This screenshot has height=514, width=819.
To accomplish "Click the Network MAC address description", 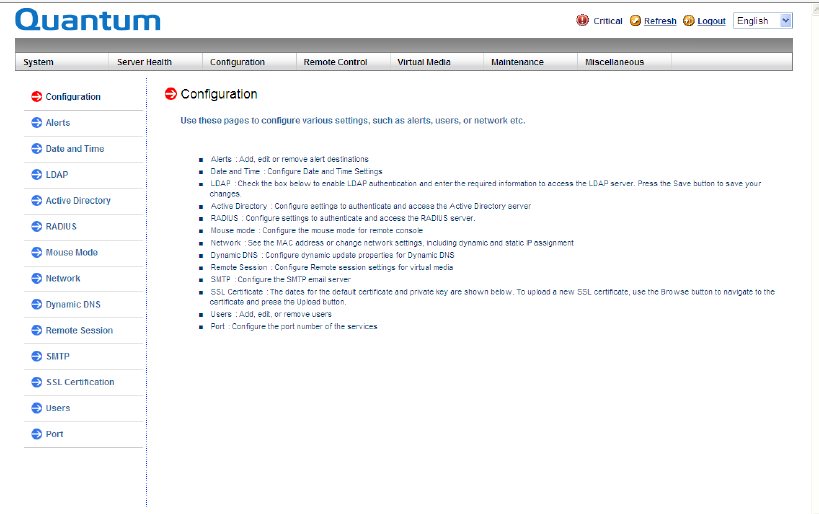I will coord(392,243).
